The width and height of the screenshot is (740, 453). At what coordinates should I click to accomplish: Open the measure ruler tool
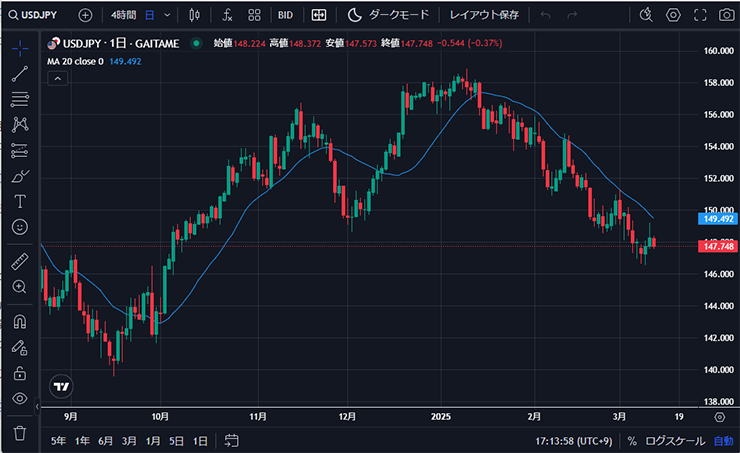pyautogui.click(x=19, y=262)
